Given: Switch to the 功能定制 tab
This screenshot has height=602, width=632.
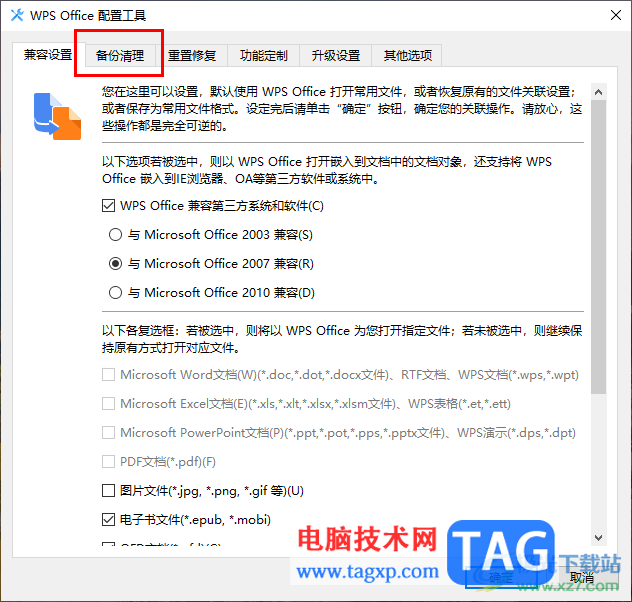Looking at the screenshot, I should (264, 55).
